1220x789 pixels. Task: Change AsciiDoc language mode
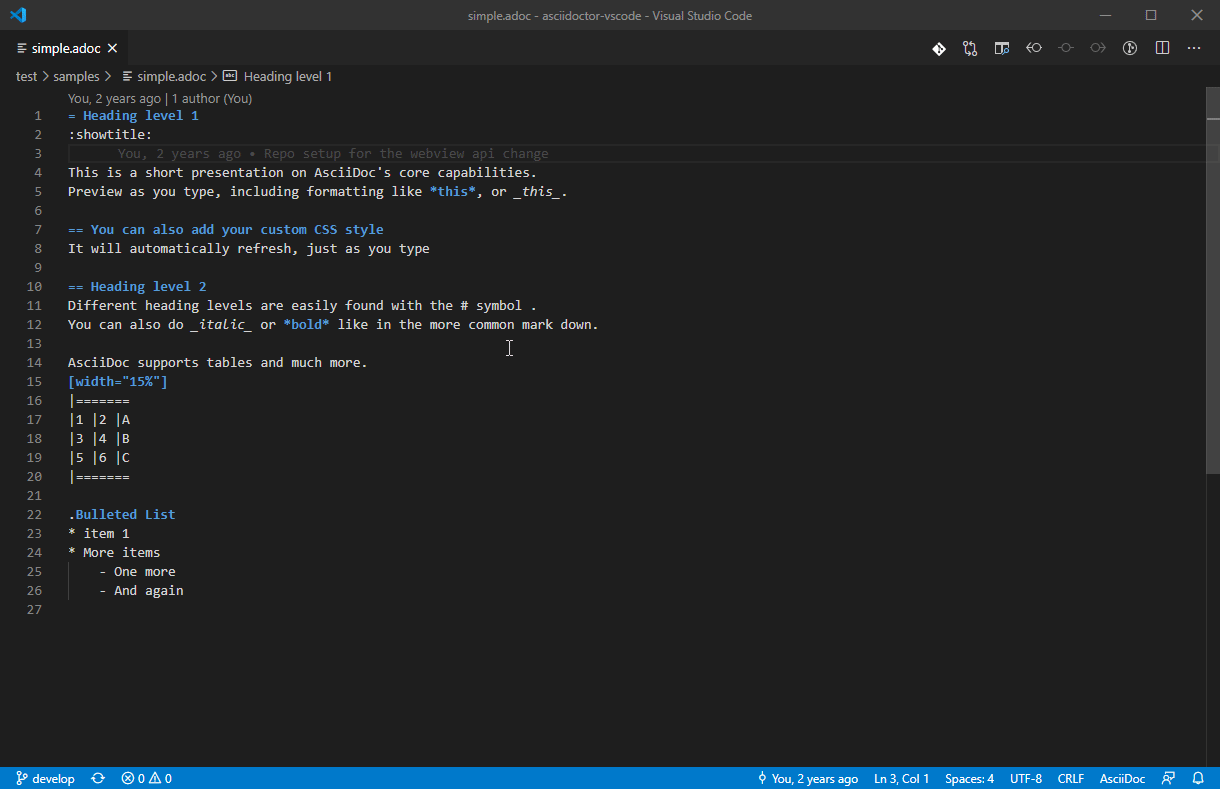[1122, 778]
